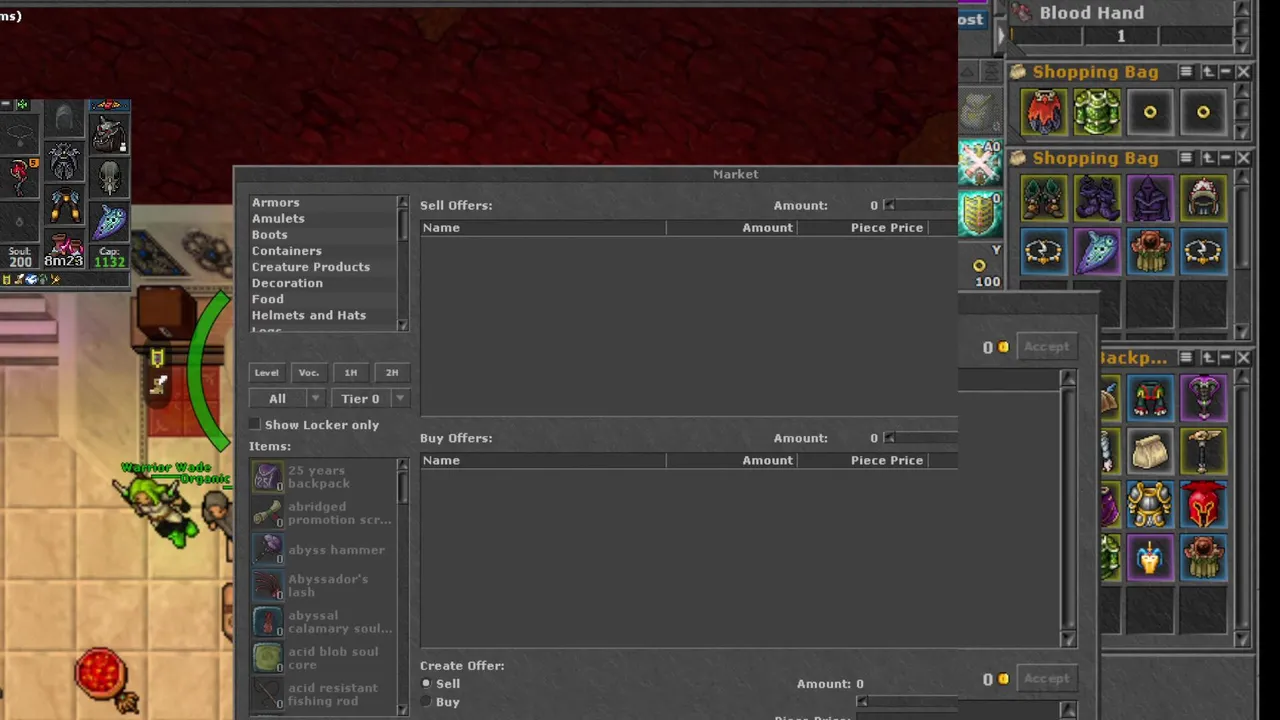
Task: Click the red wand weapon slot
Action: click(x=19, y=178)
